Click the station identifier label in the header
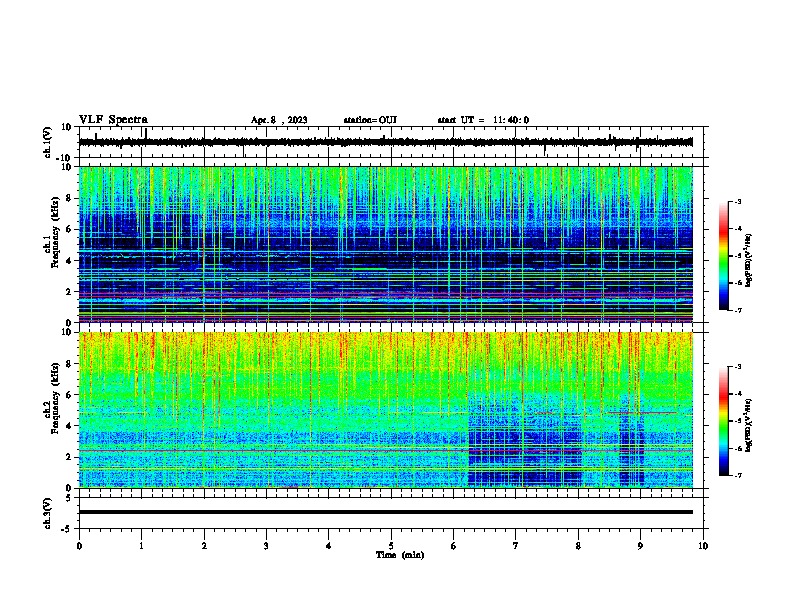Screen dimensions: 792x612 click(370, 120)
